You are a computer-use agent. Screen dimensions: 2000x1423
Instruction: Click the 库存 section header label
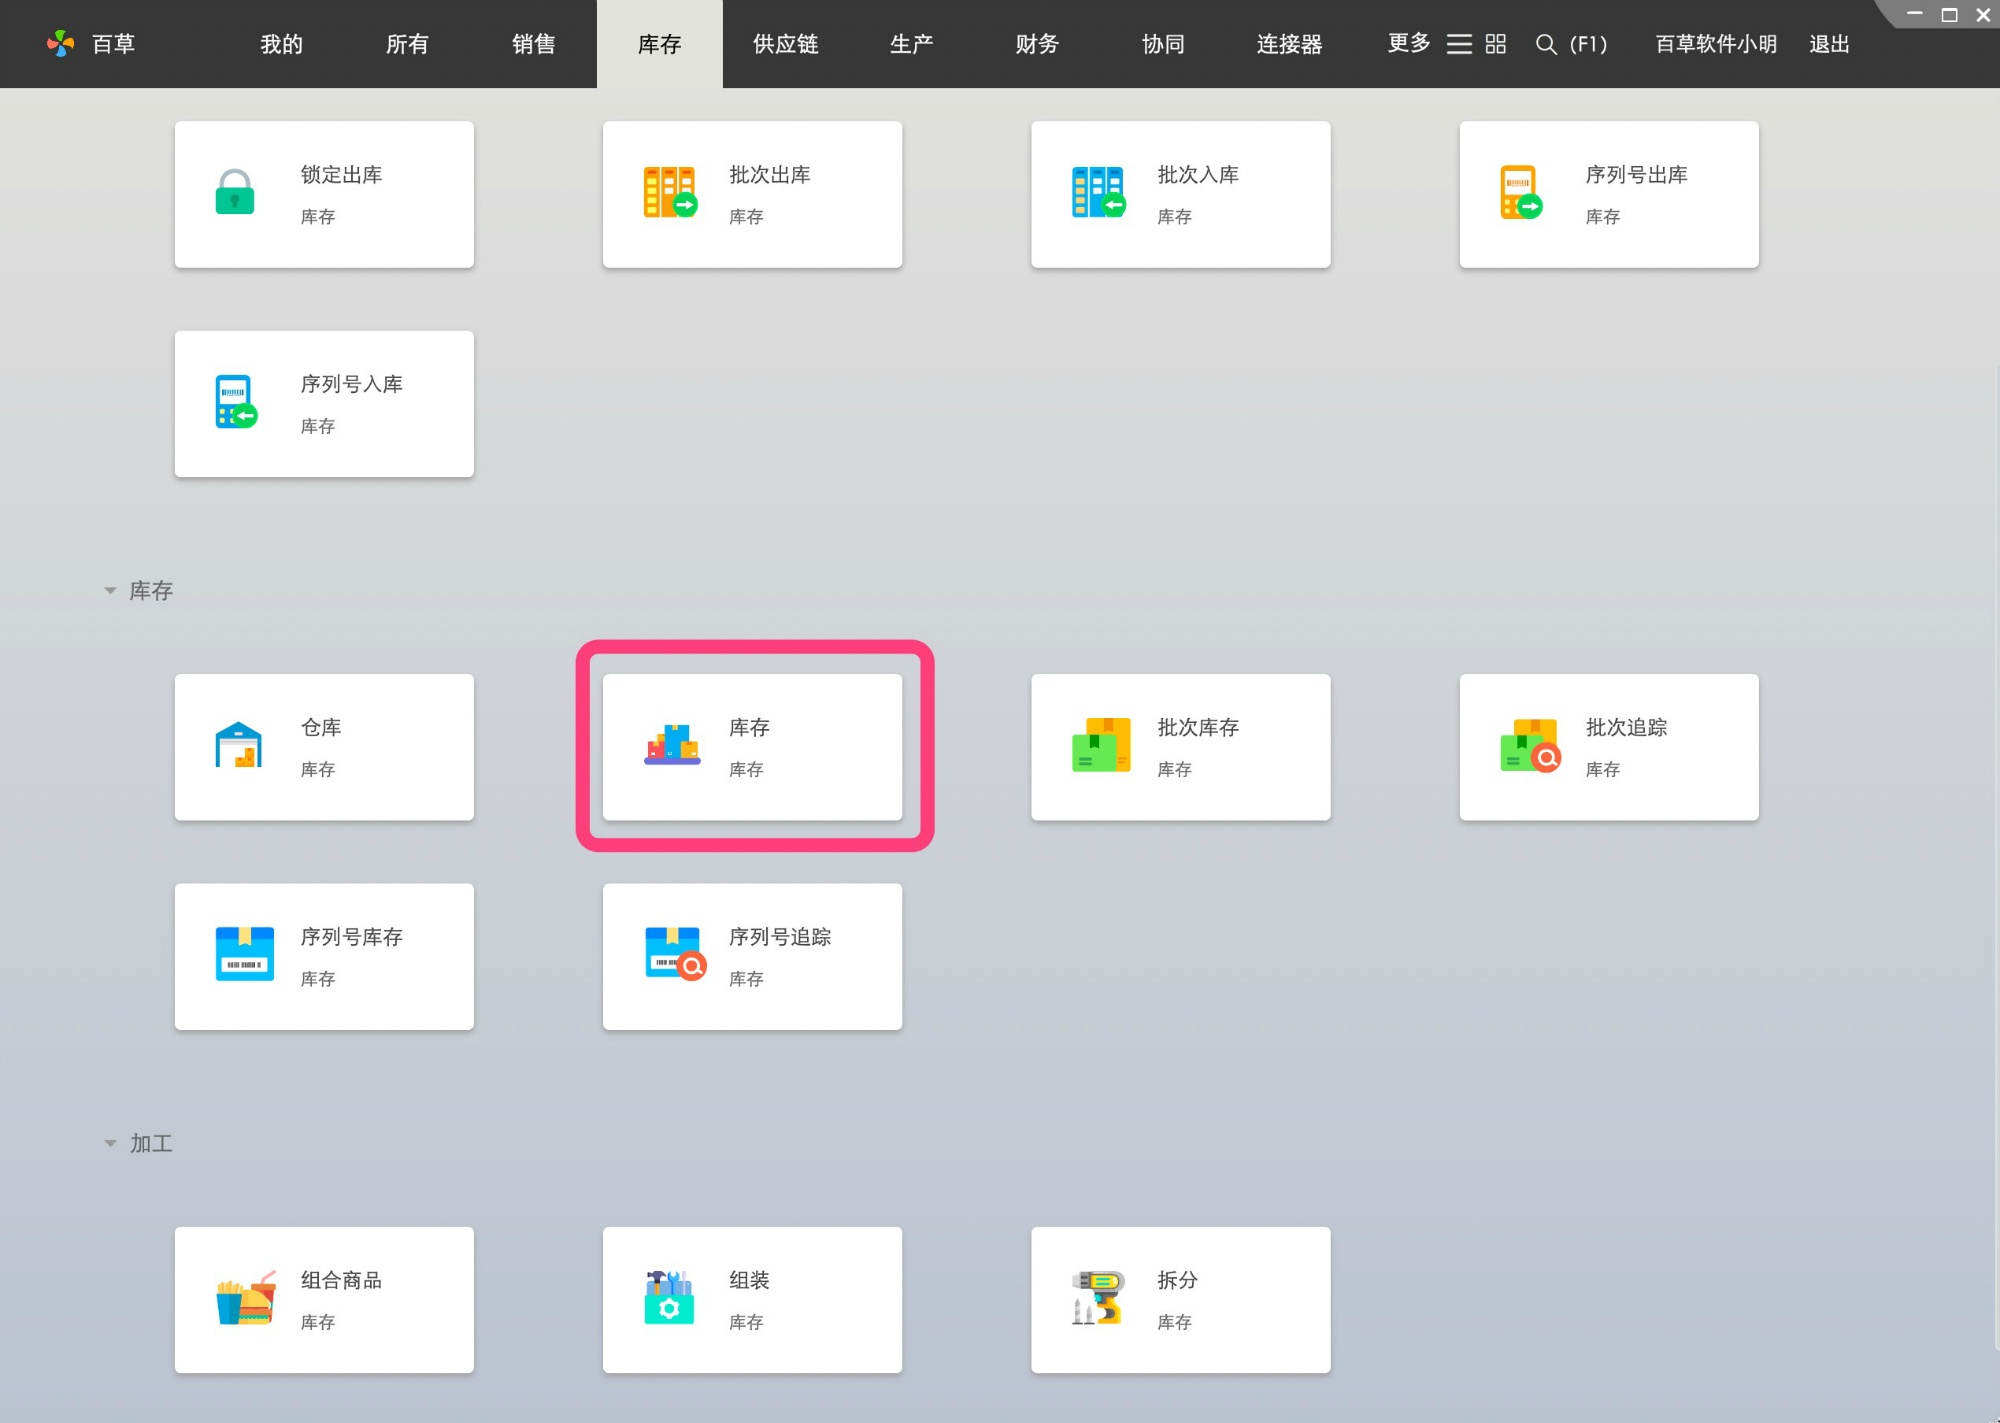pyautogui.click(x=151, y=591)
